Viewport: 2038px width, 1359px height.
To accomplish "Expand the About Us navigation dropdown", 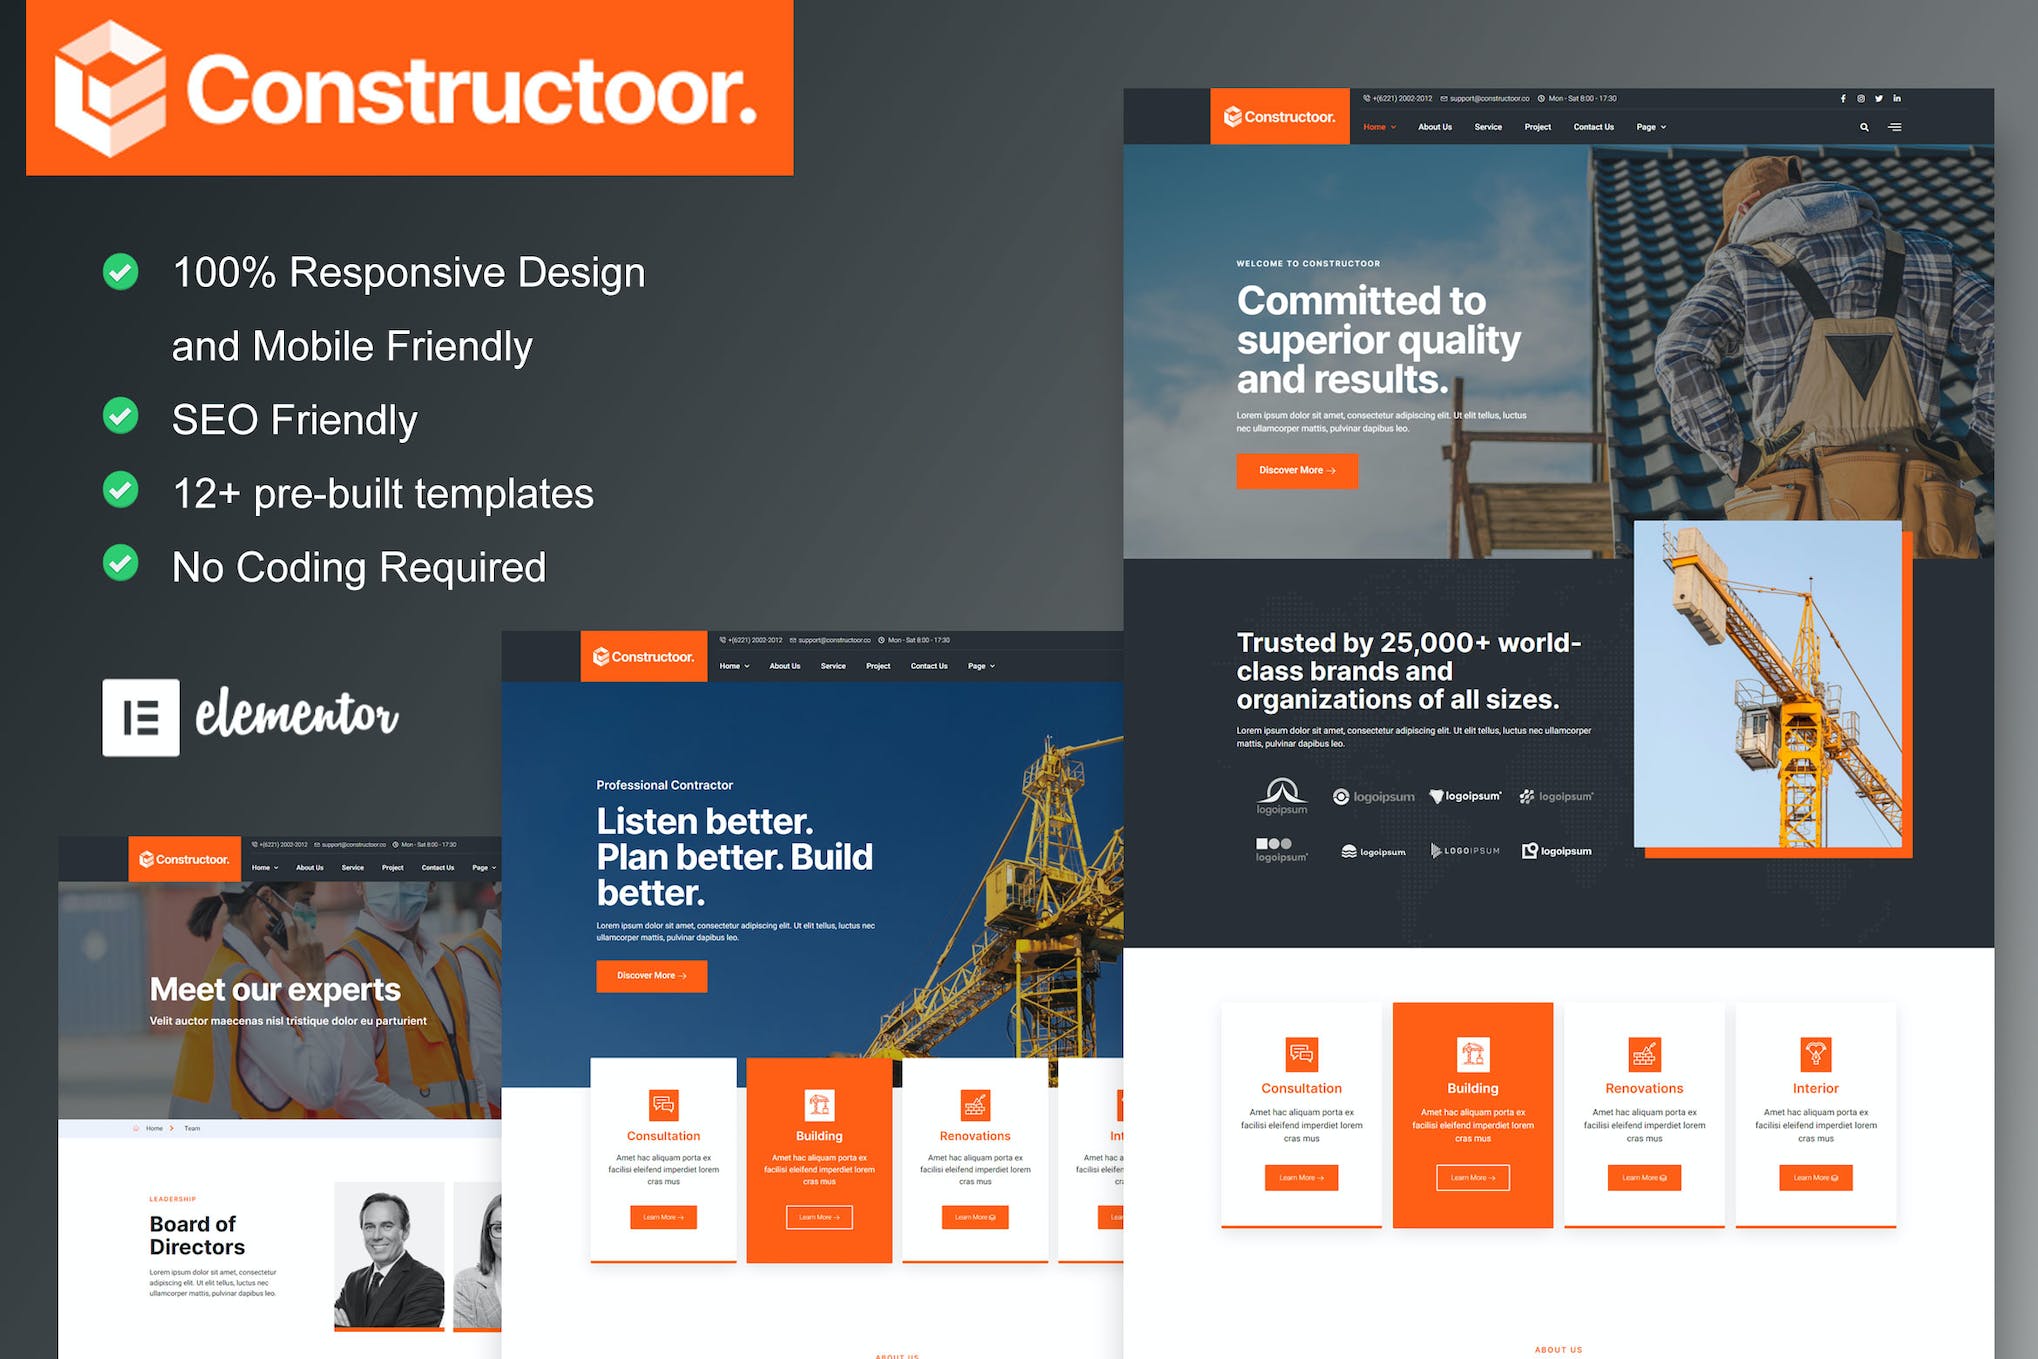I will (x=1430, y=126).
